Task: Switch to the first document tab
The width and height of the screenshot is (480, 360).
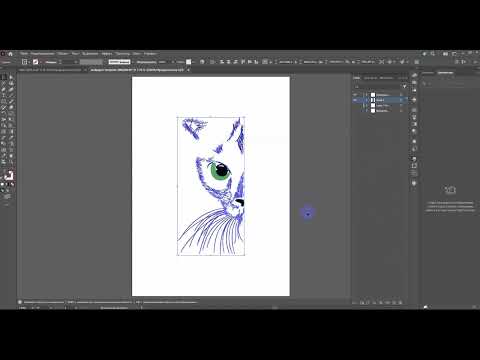Action: [50, 70]
